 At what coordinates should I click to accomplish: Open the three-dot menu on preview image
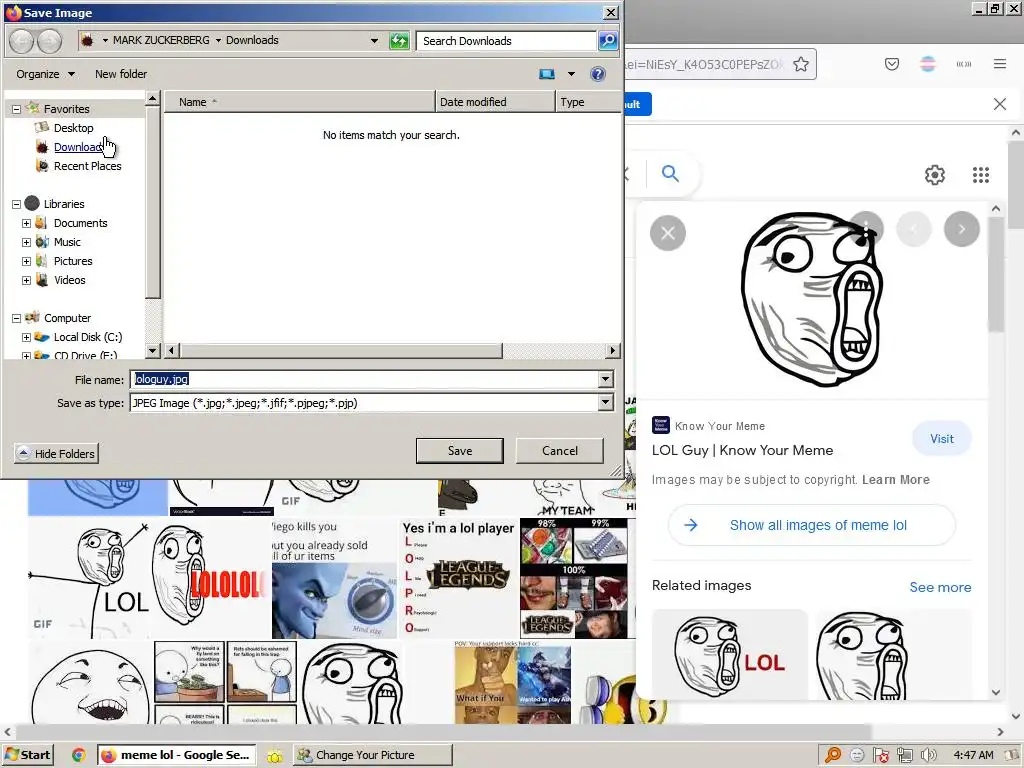click(x=866, y=229)
